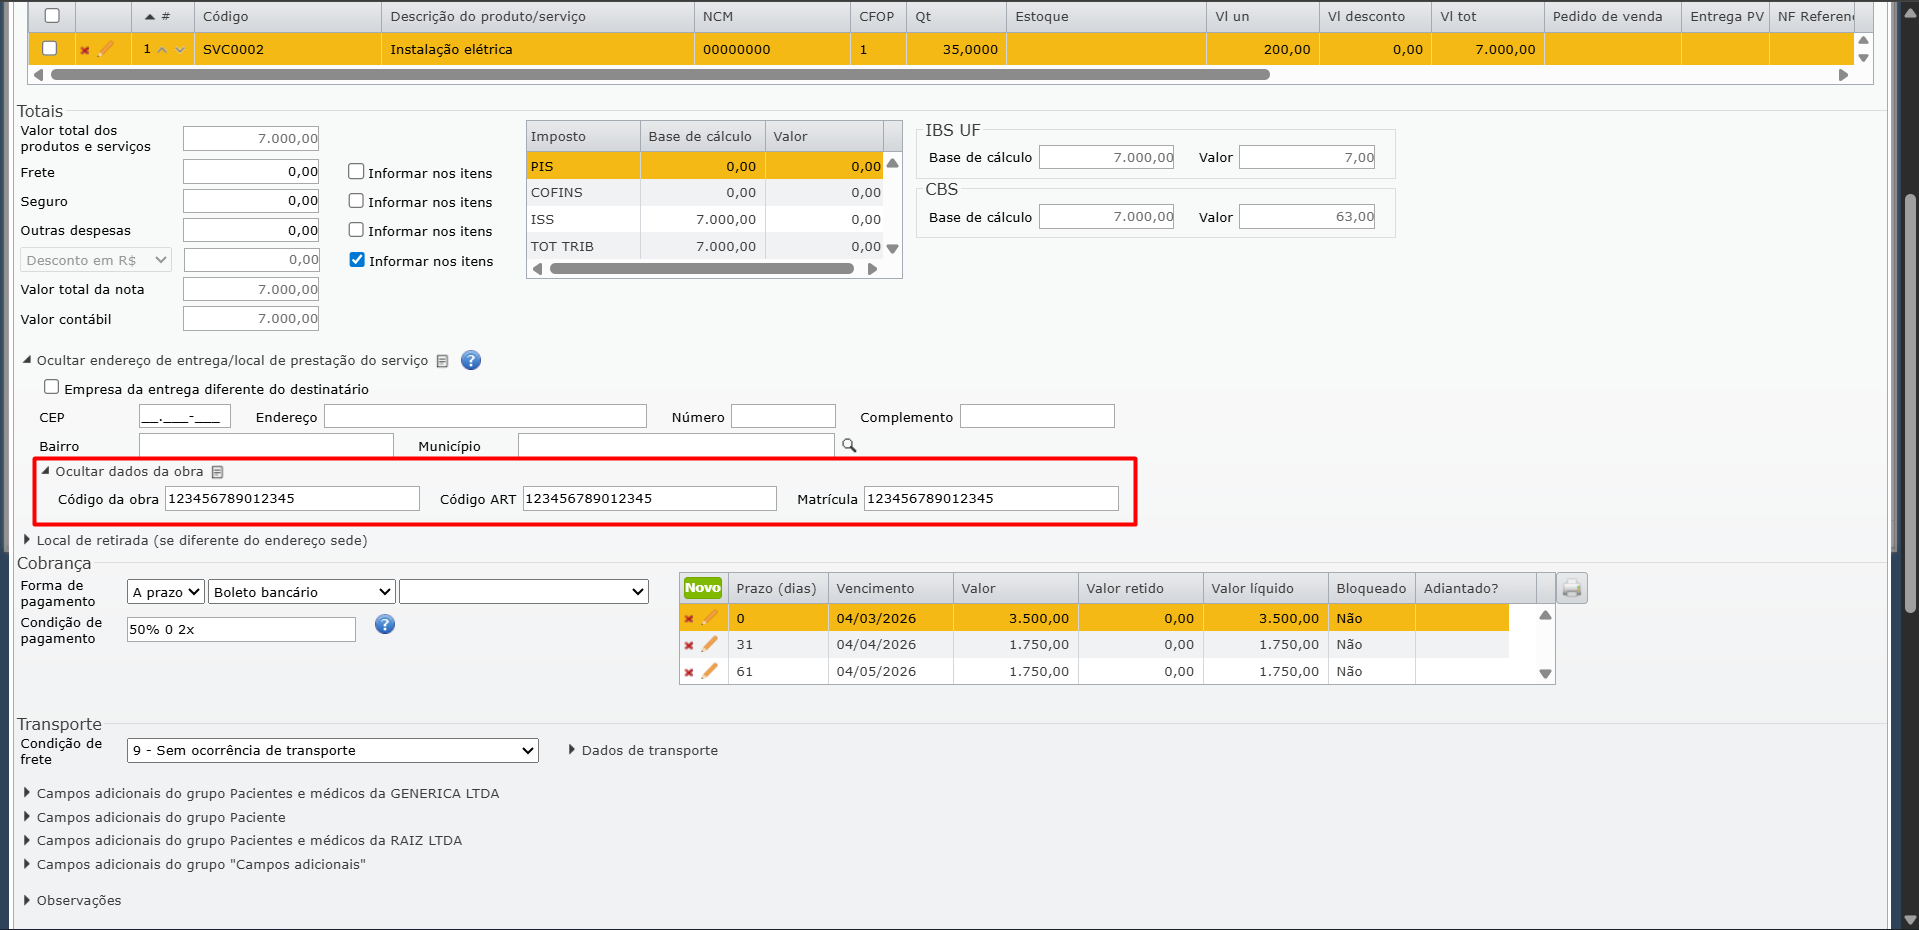
Task: Edit the Instalação elétrica item with pencil
Action: [105, 49]
